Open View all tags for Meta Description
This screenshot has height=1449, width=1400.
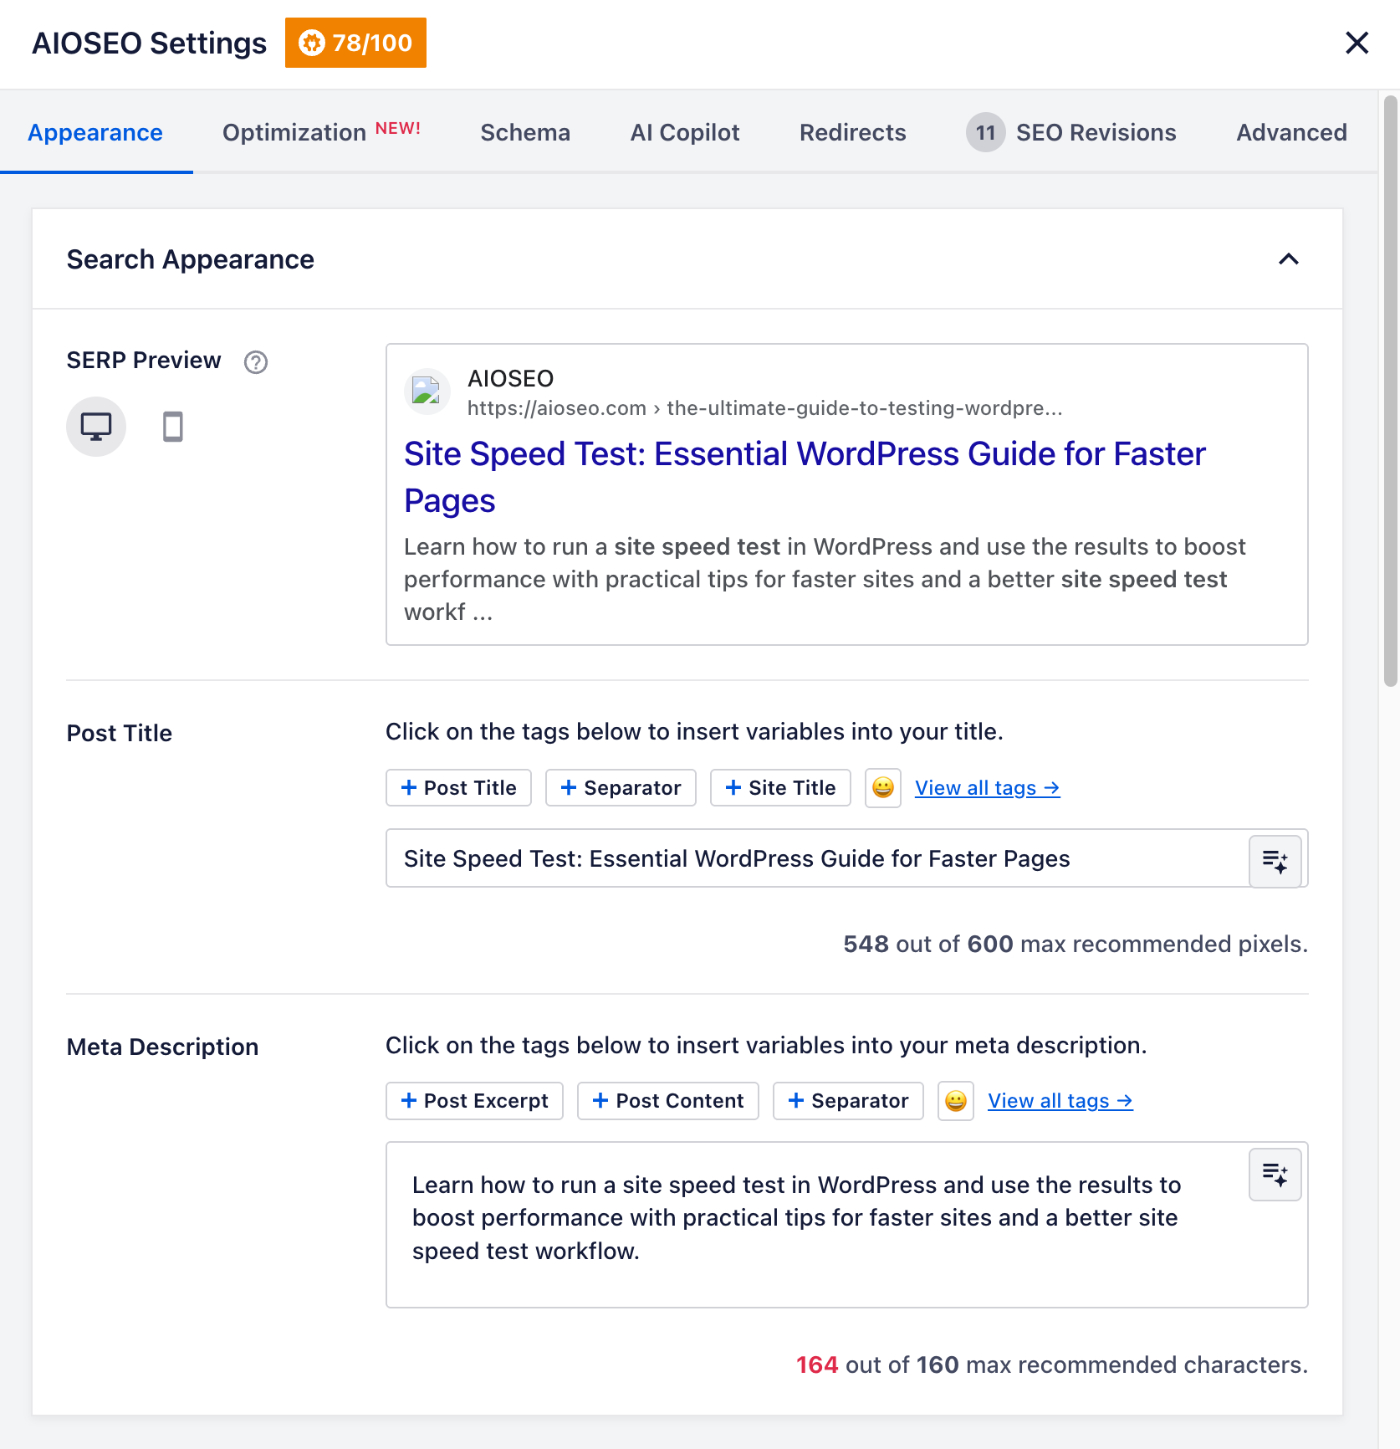[1060, 1101]
